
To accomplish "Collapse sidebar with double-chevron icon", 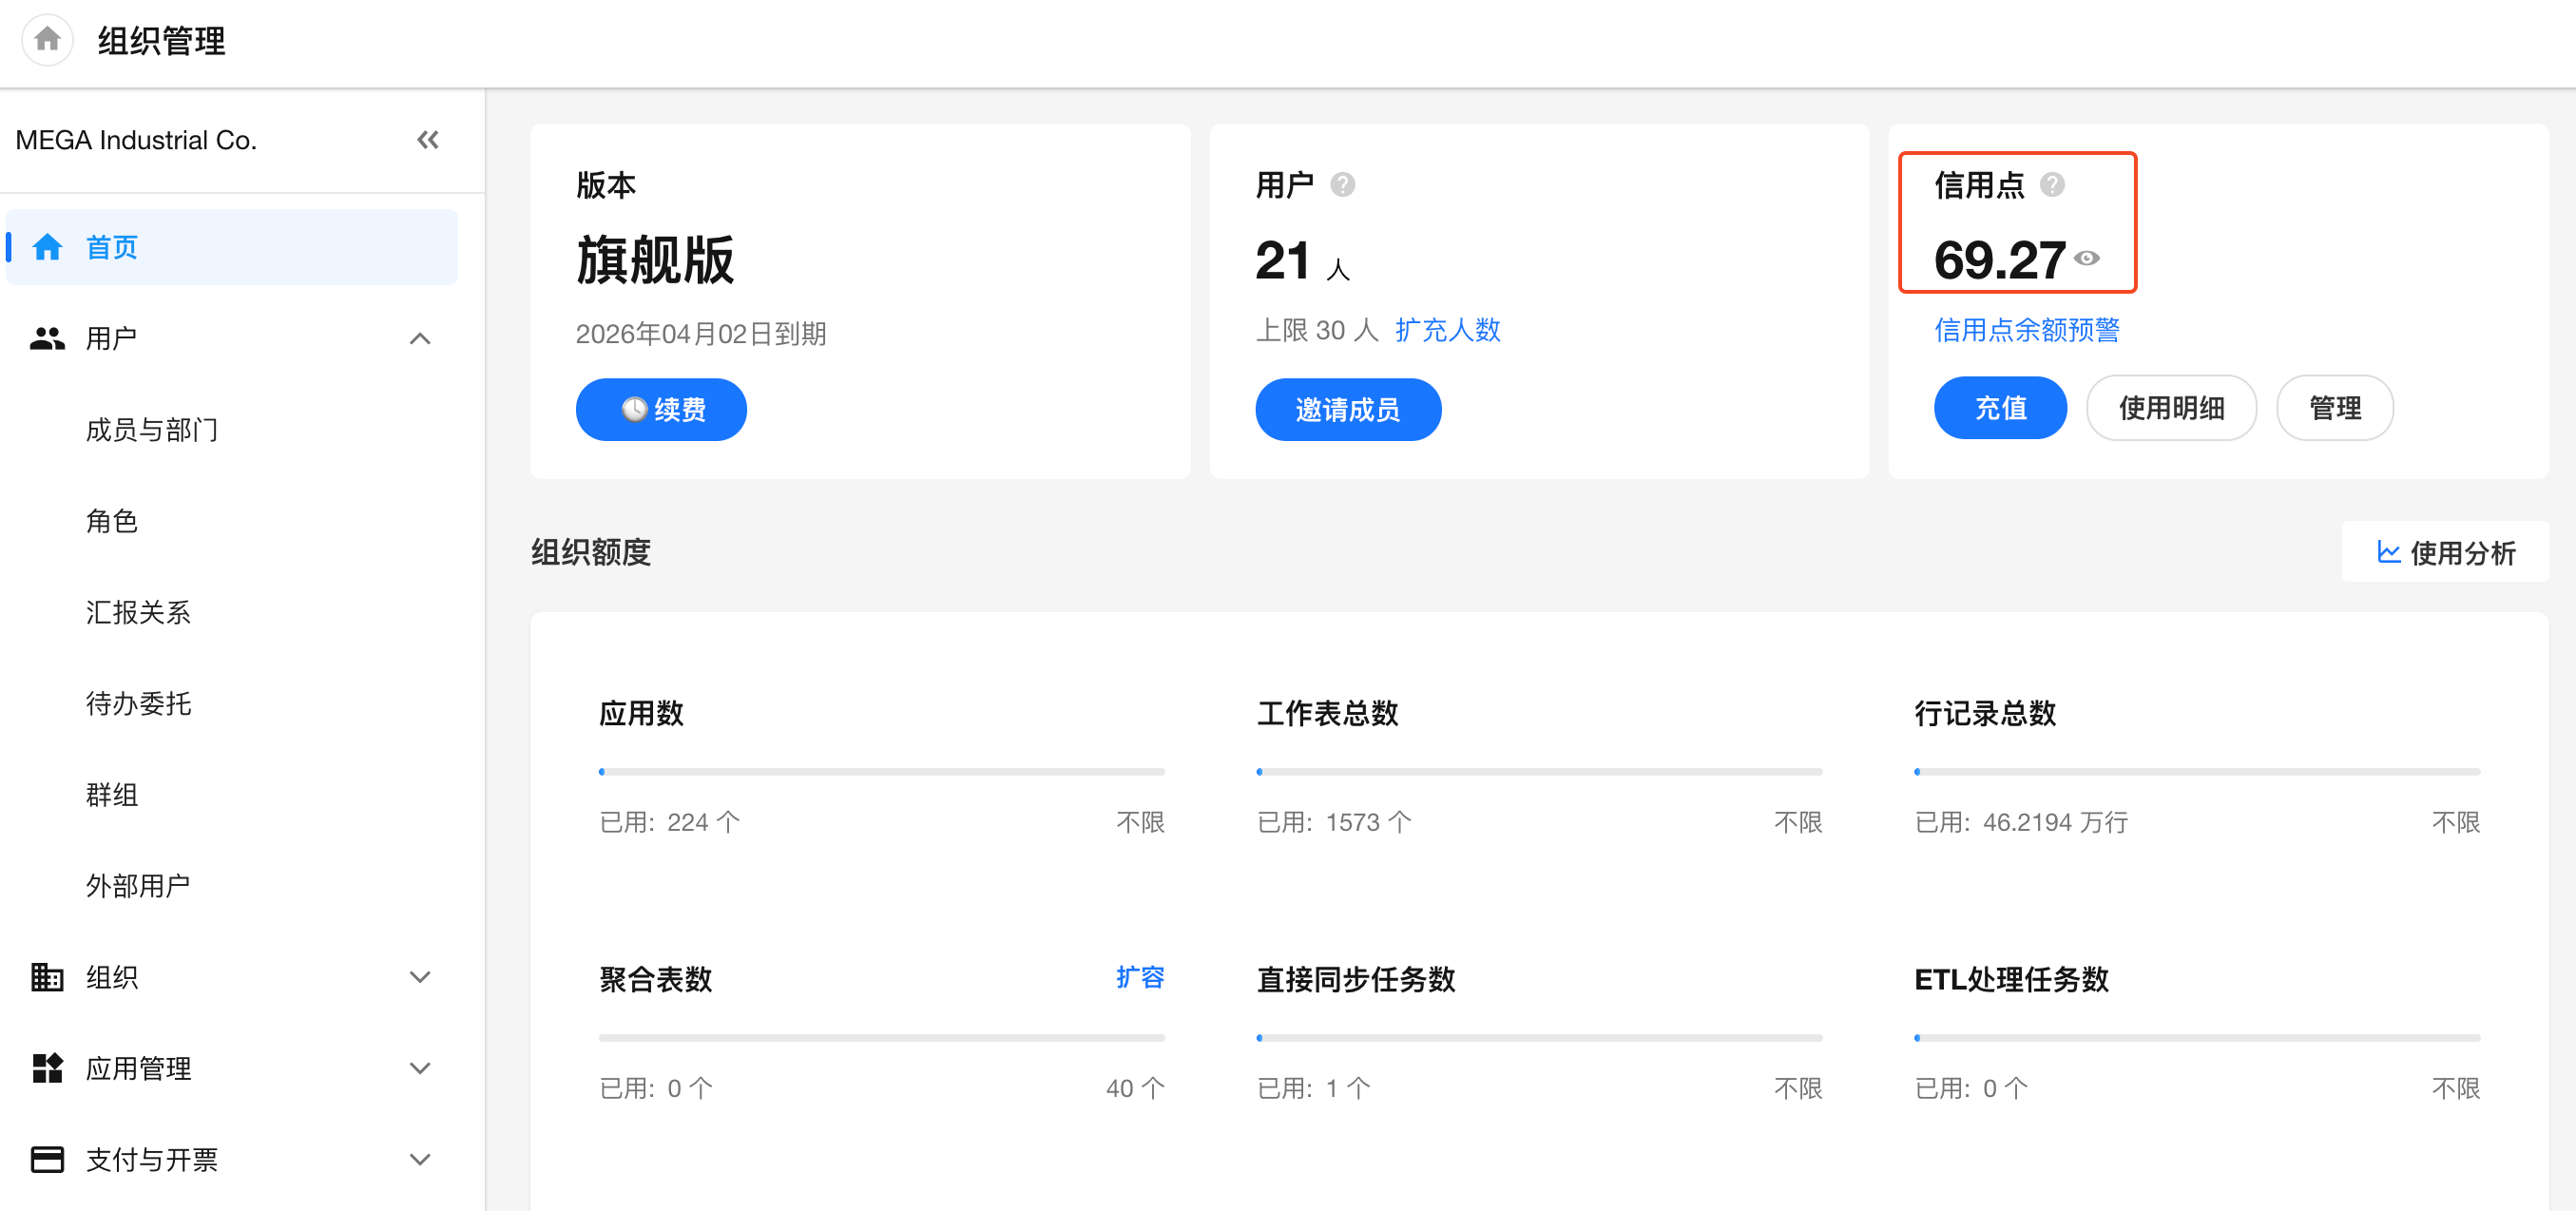I will click(428, 140).
